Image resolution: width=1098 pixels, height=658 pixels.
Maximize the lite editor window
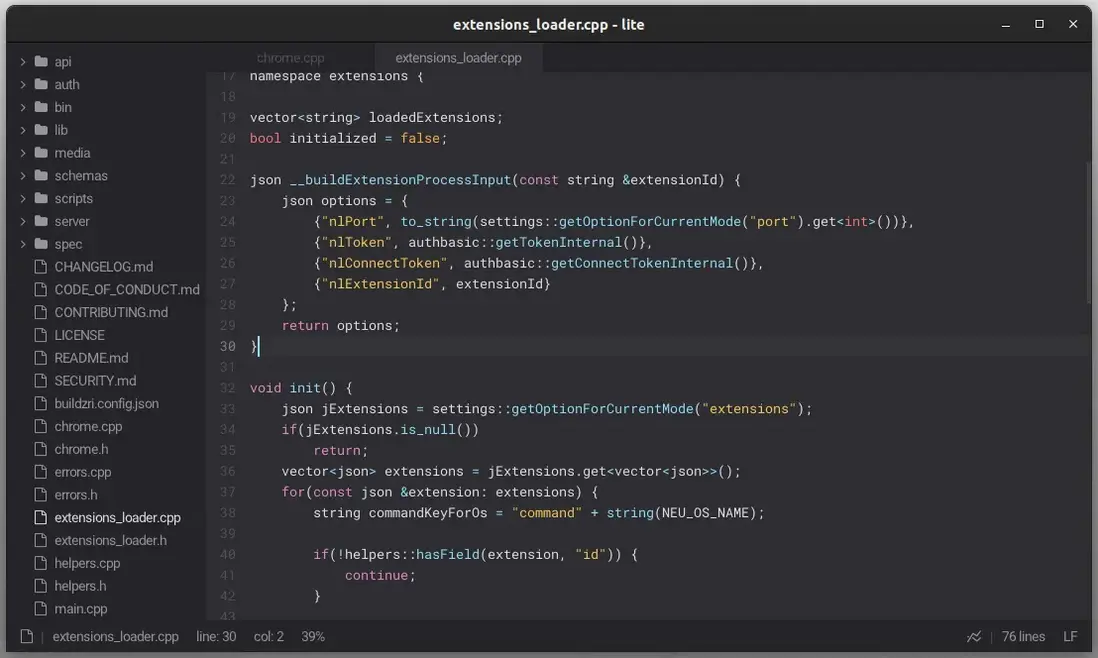[x=1039, y=24]
